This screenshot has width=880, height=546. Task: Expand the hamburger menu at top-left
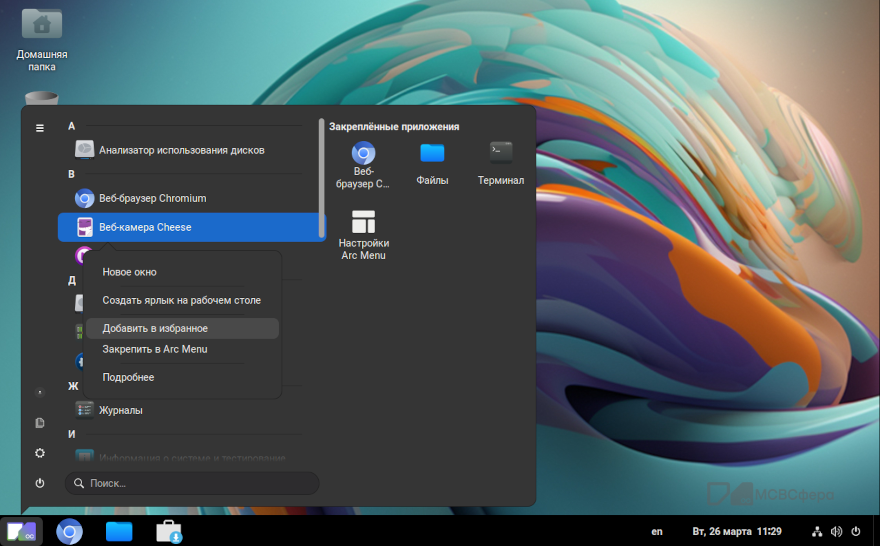pos(40,128)
